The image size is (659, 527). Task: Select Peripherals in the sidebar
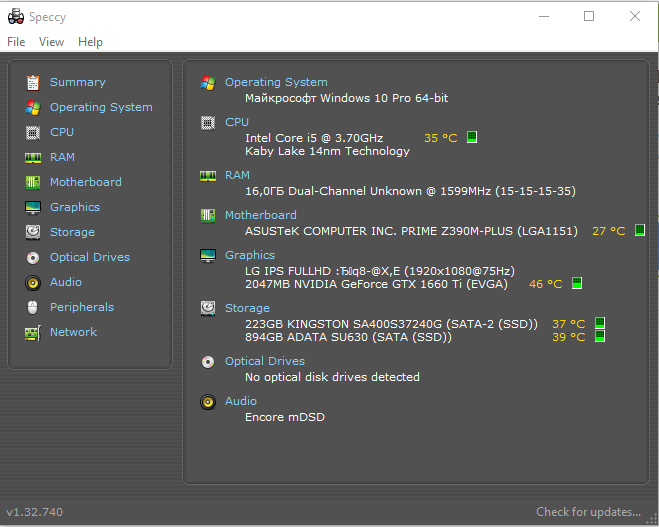(82, 307)
